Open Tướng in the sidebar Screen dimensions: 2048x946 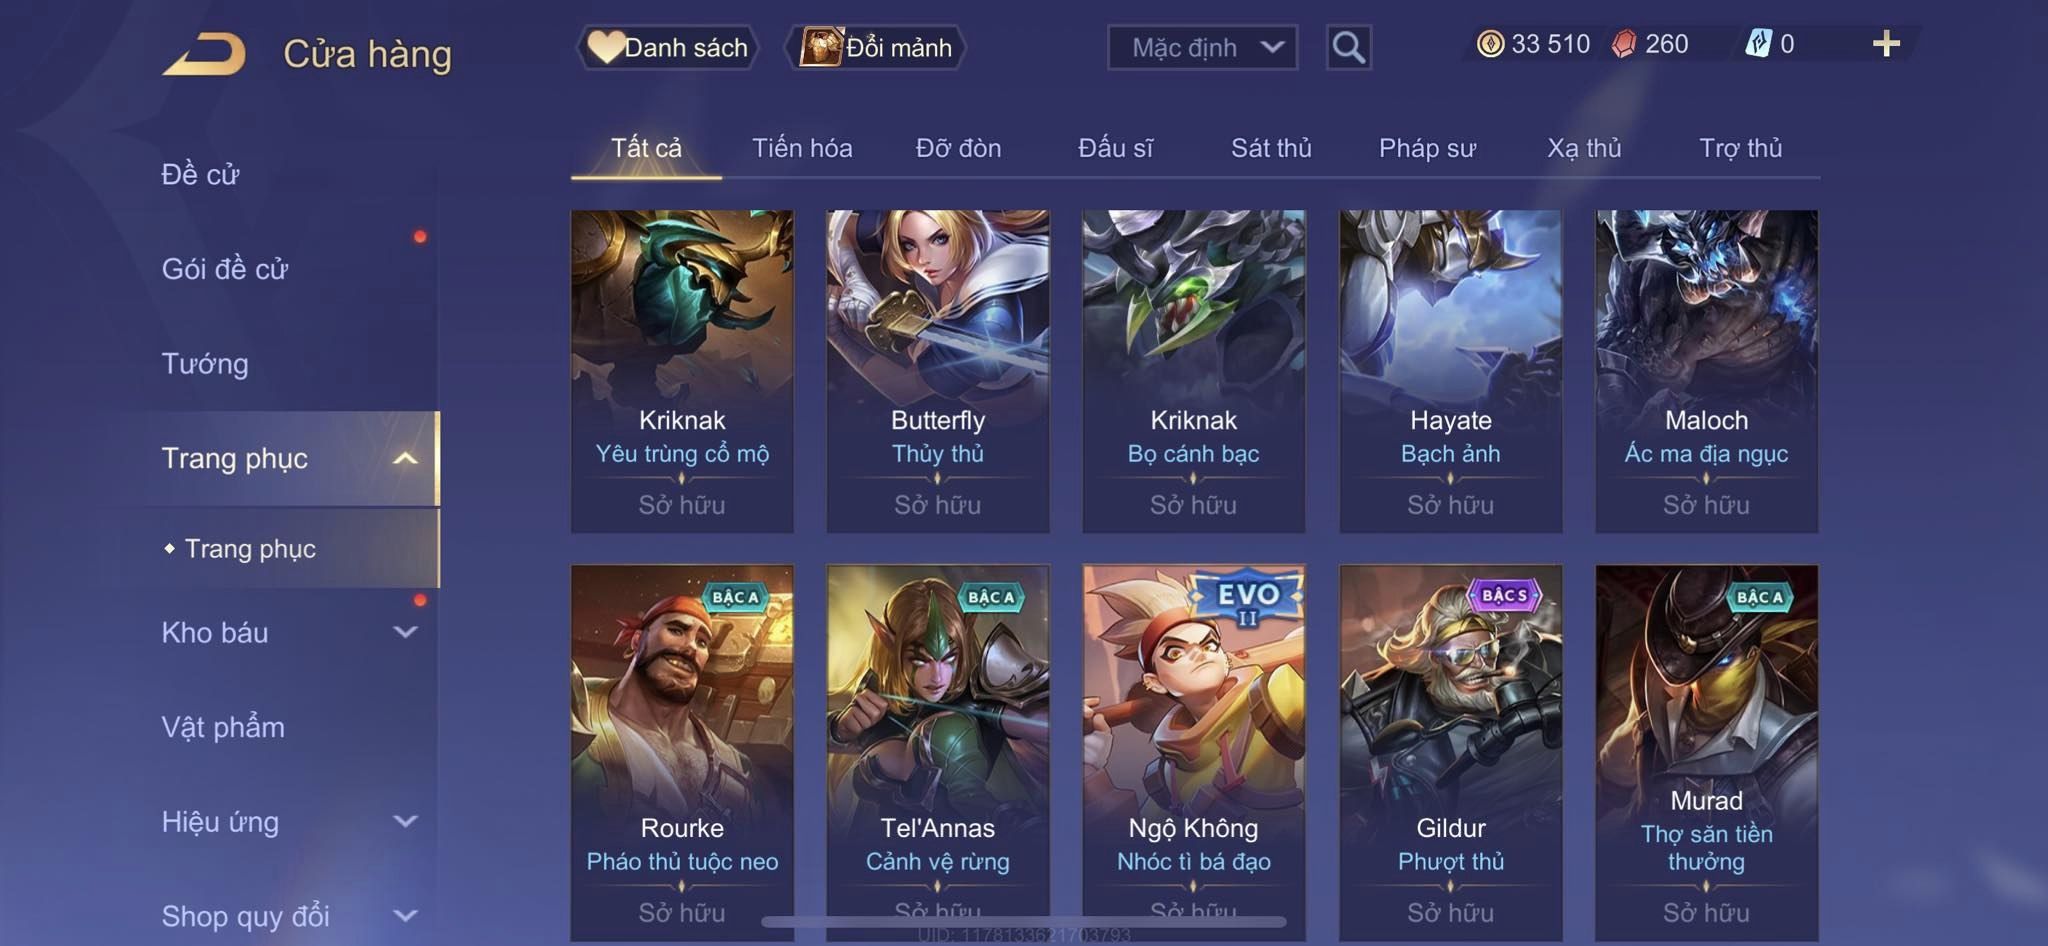point(205,364)
